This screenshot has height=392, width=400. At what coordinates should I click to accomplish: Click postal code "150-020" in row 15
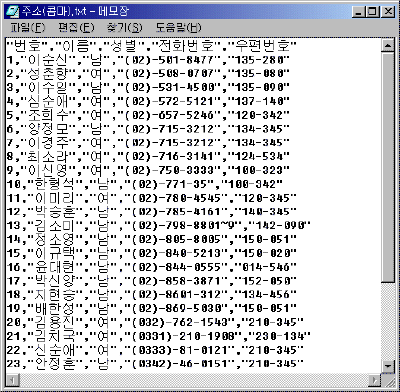click(266, 253)
